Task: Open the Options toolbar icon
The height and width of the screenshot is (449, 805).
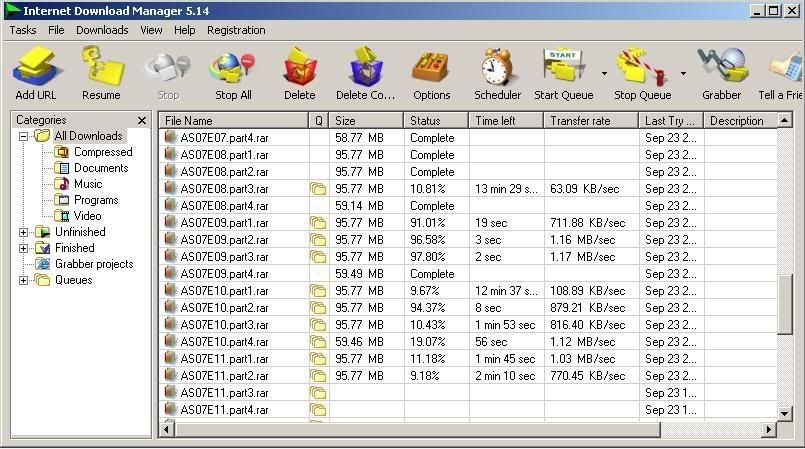Action: click(x=431, y=69)
